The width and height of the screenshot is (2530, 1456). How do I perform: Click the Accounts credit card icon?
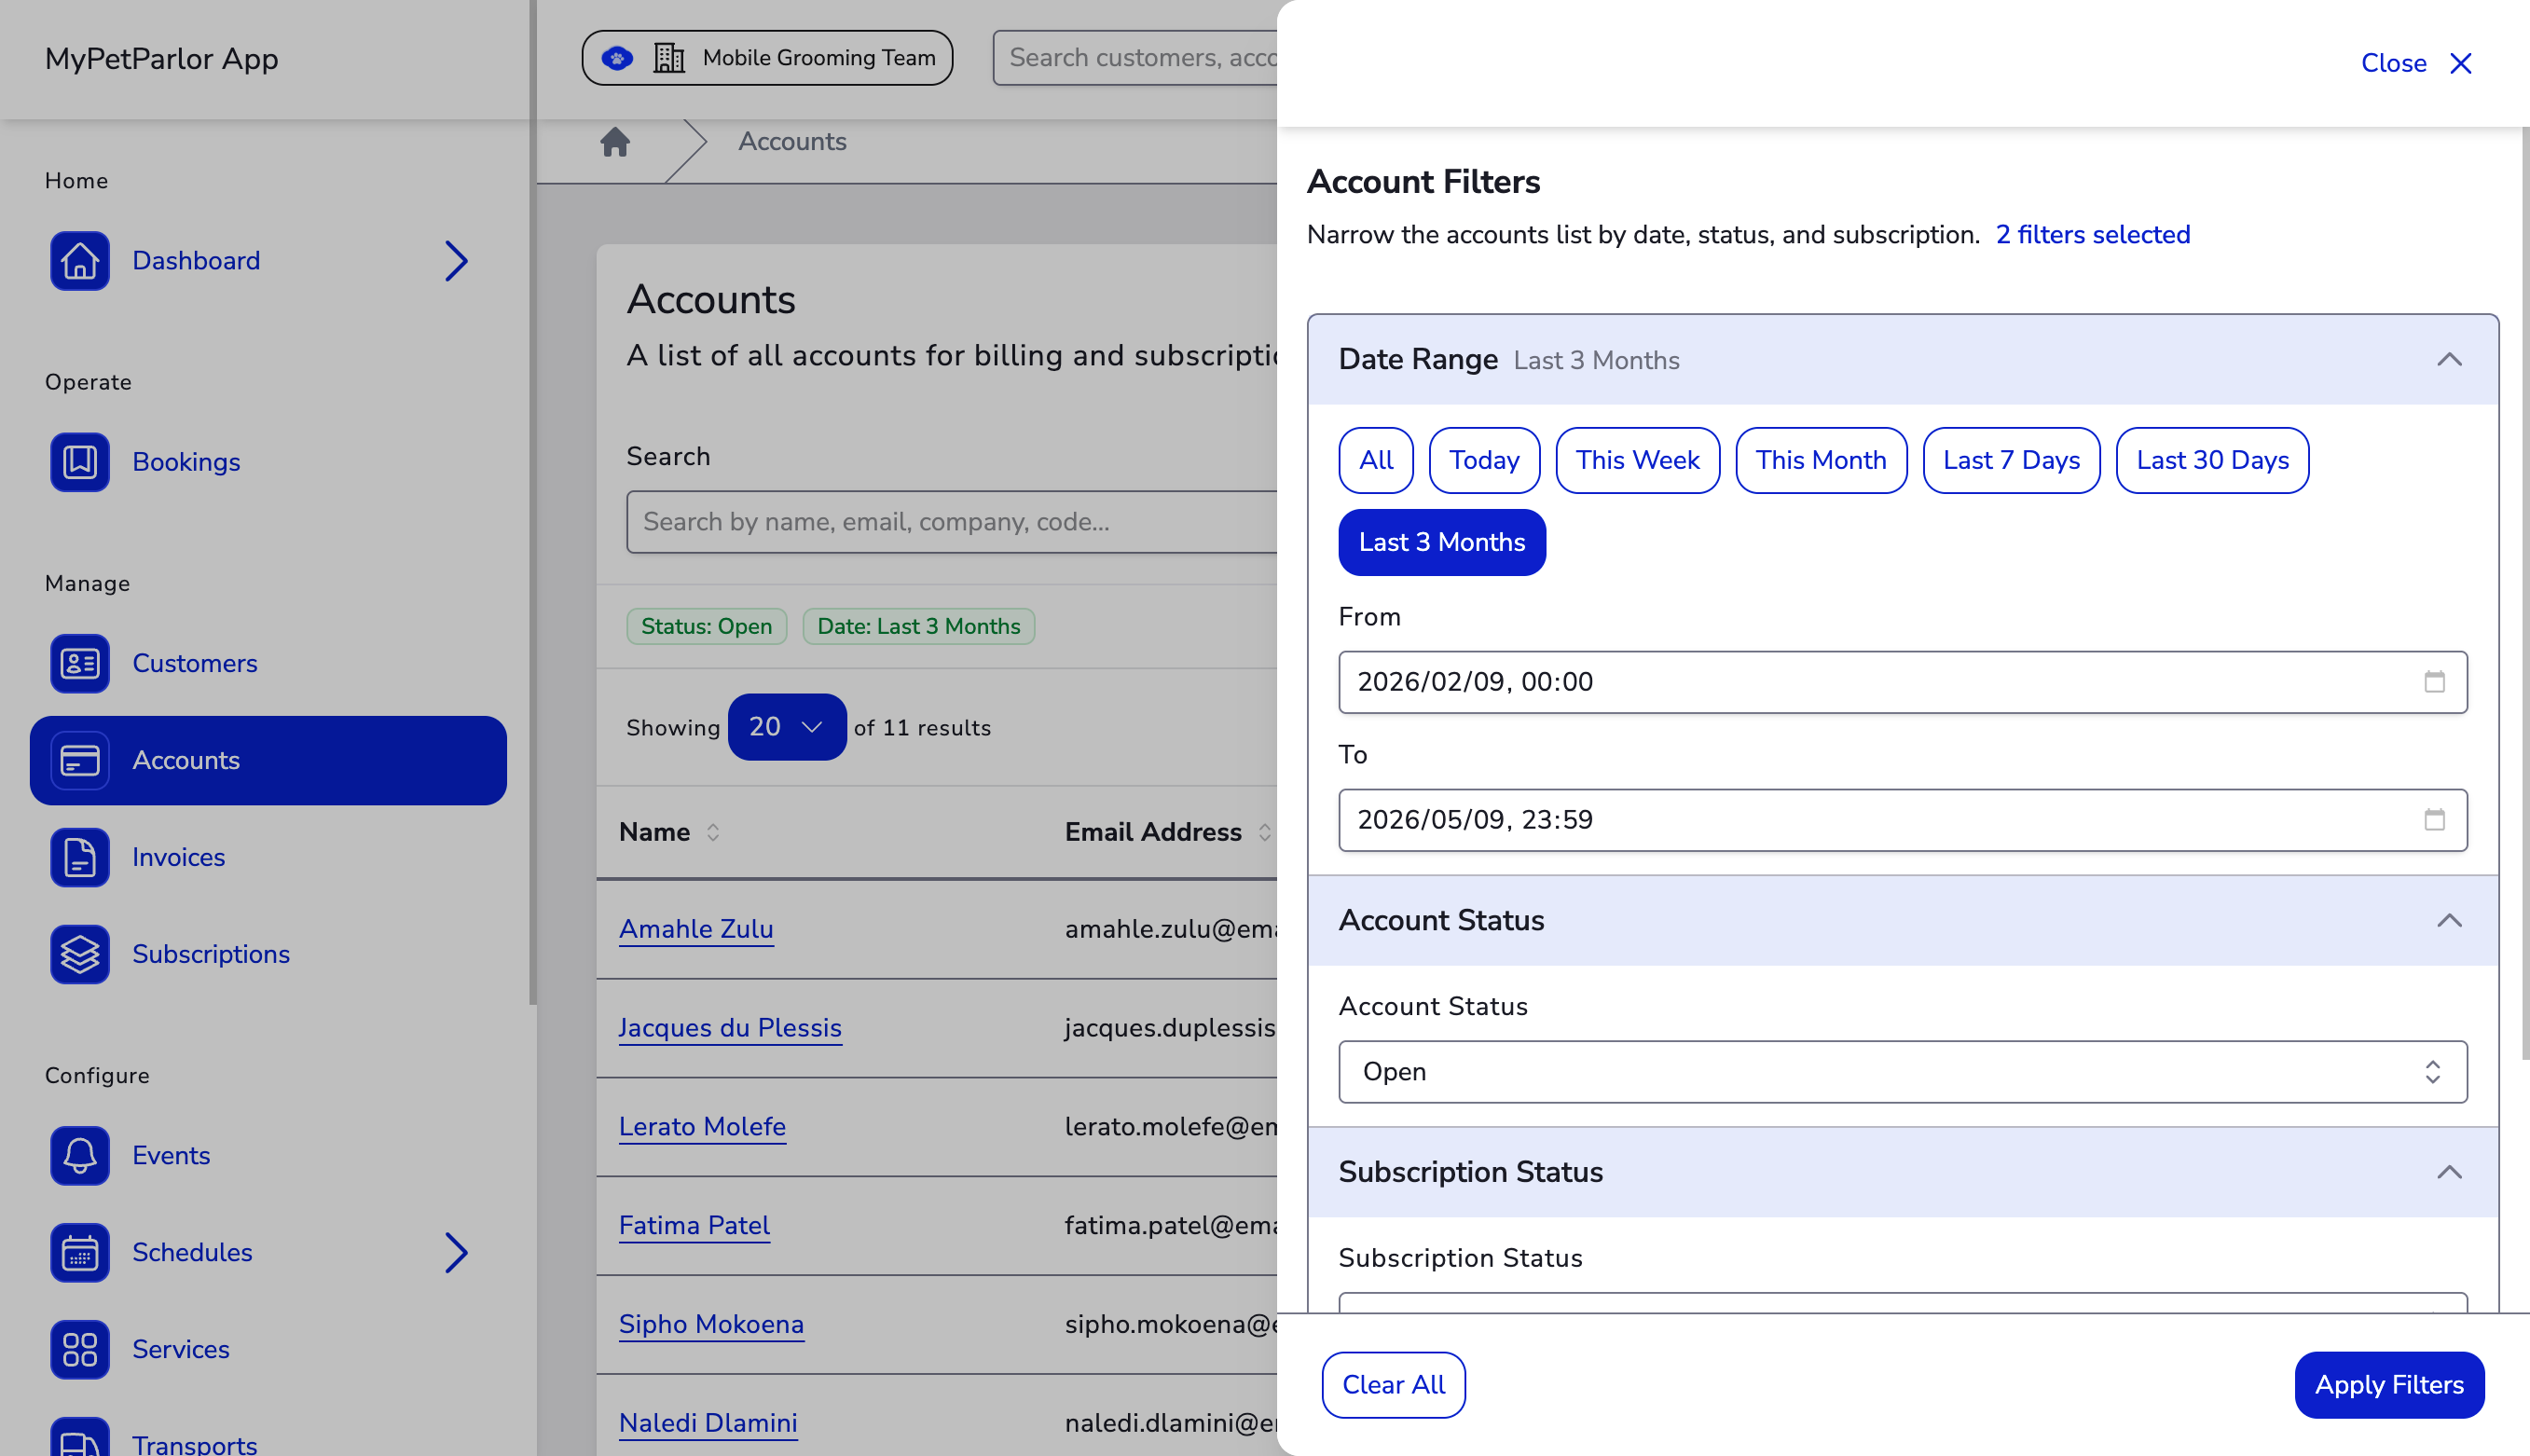tap(80, 761)
